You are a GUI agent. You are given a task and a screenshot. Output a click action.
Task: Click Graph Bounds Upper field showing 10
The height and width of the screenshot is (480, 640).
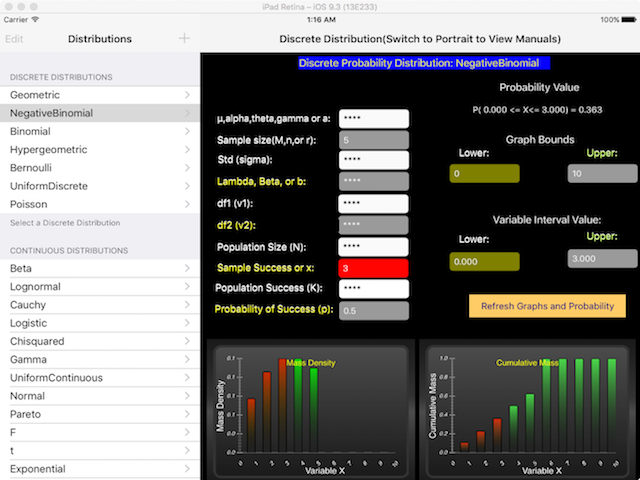[x=602, y=173]
